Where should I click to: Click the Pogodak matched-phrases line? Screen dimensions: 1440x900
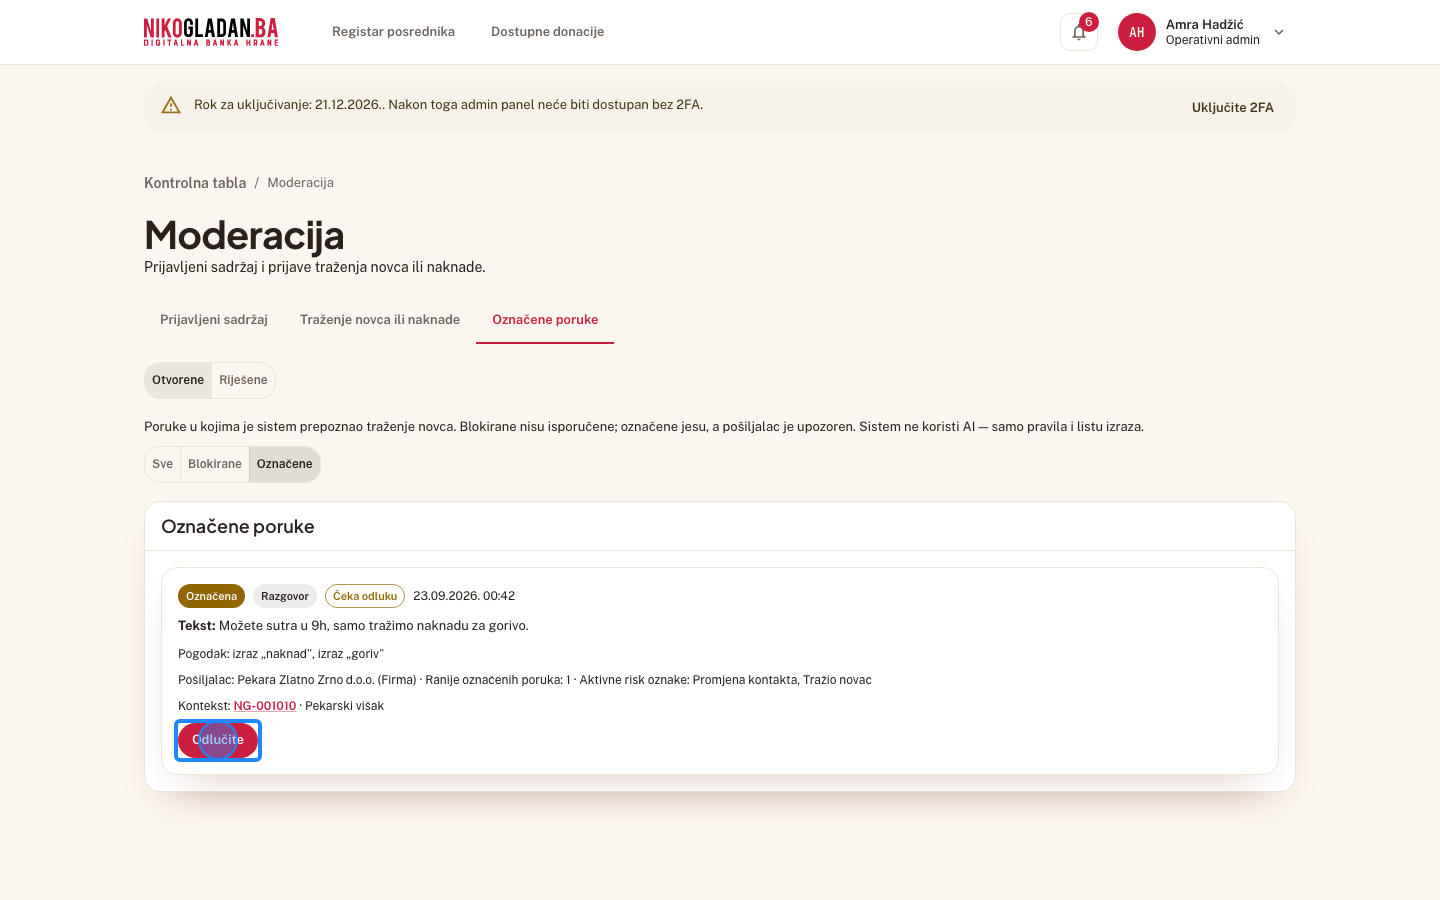(x=281, y=654)
